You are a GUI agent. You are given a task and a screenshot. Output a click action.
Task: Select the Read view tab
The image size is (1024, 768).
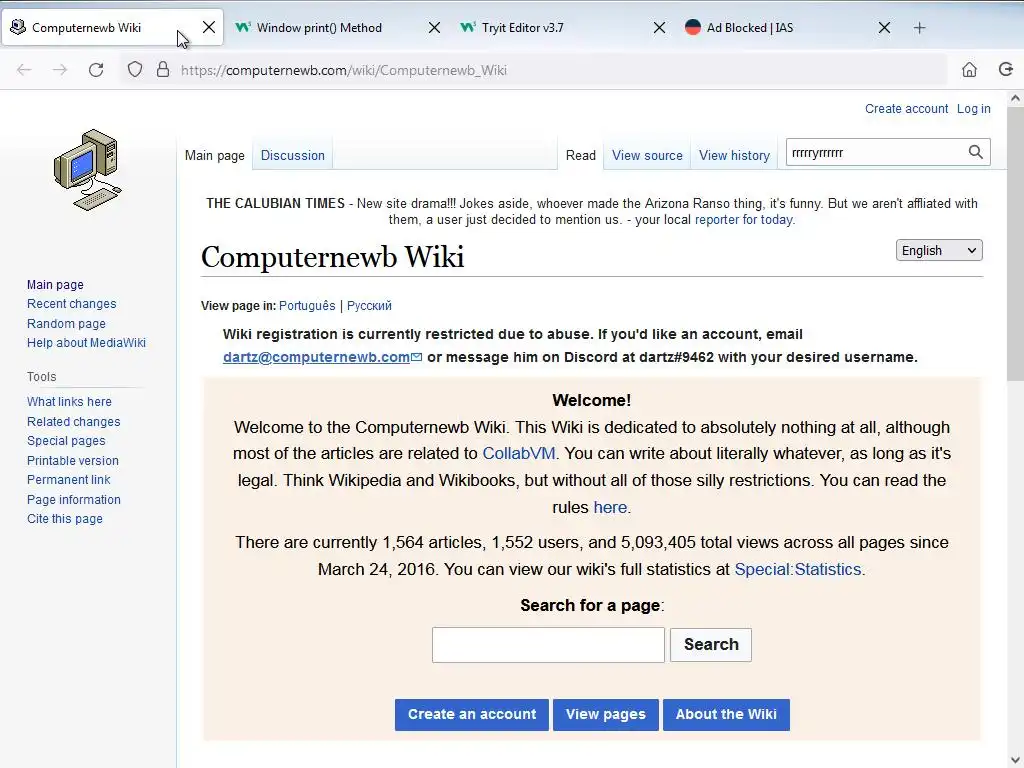point(581,155)
